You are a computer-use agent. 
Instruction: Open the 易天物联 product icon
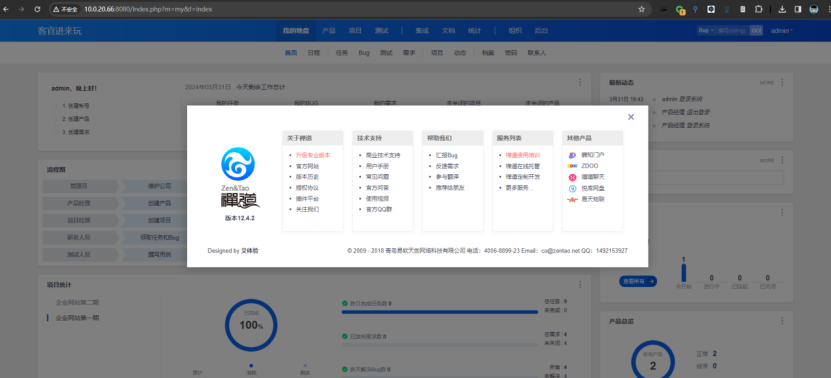572,199
